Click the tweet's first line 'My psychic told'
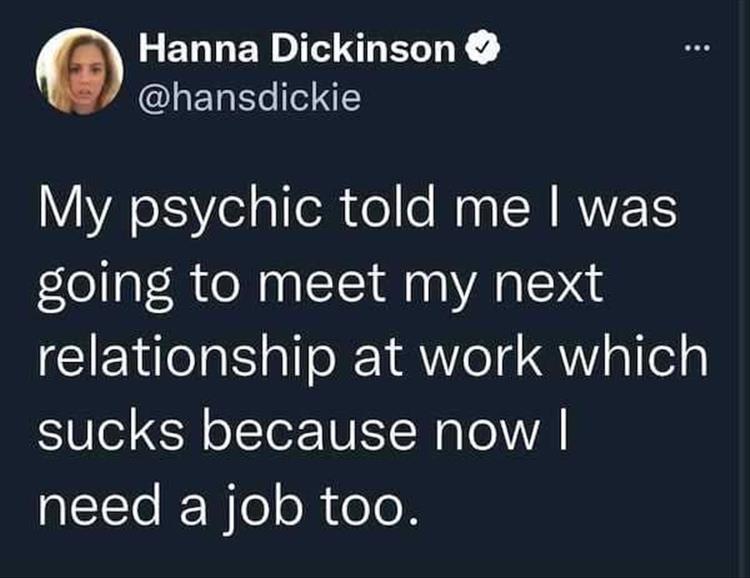The image size is (750, 578). tap(236, 211)
